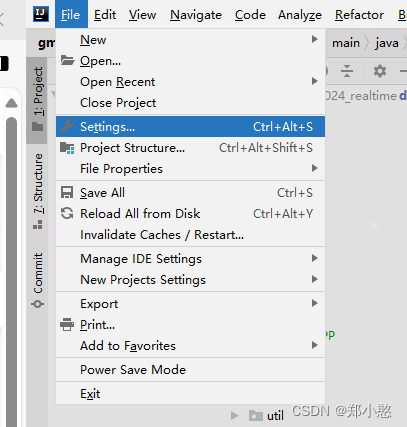Expand the Open Recent submenu
407x427 pixels.
click(190, 82)
